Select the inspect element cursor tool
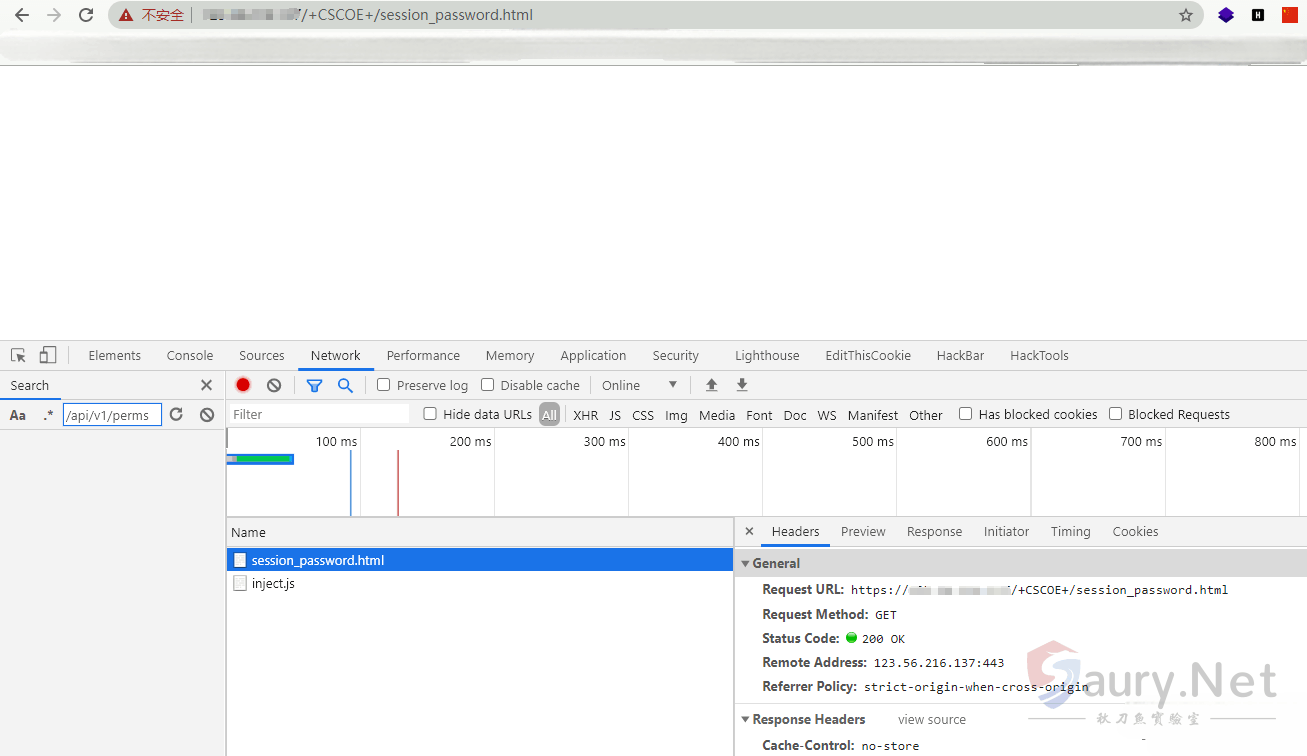Viewport: 1307px width, 756px height. [17, 355]
